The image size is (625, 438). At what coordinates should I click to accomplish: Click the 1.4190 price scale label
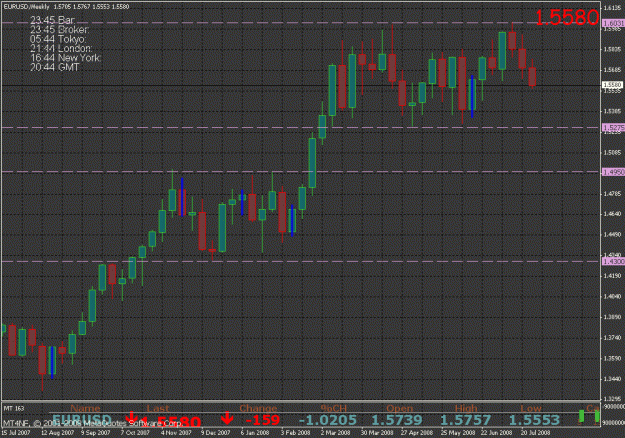tap(612, 276)
